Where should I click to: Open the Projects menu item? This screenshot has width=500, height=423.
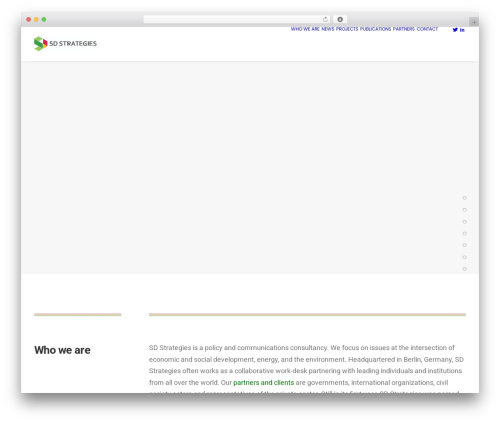click(347, 29)
